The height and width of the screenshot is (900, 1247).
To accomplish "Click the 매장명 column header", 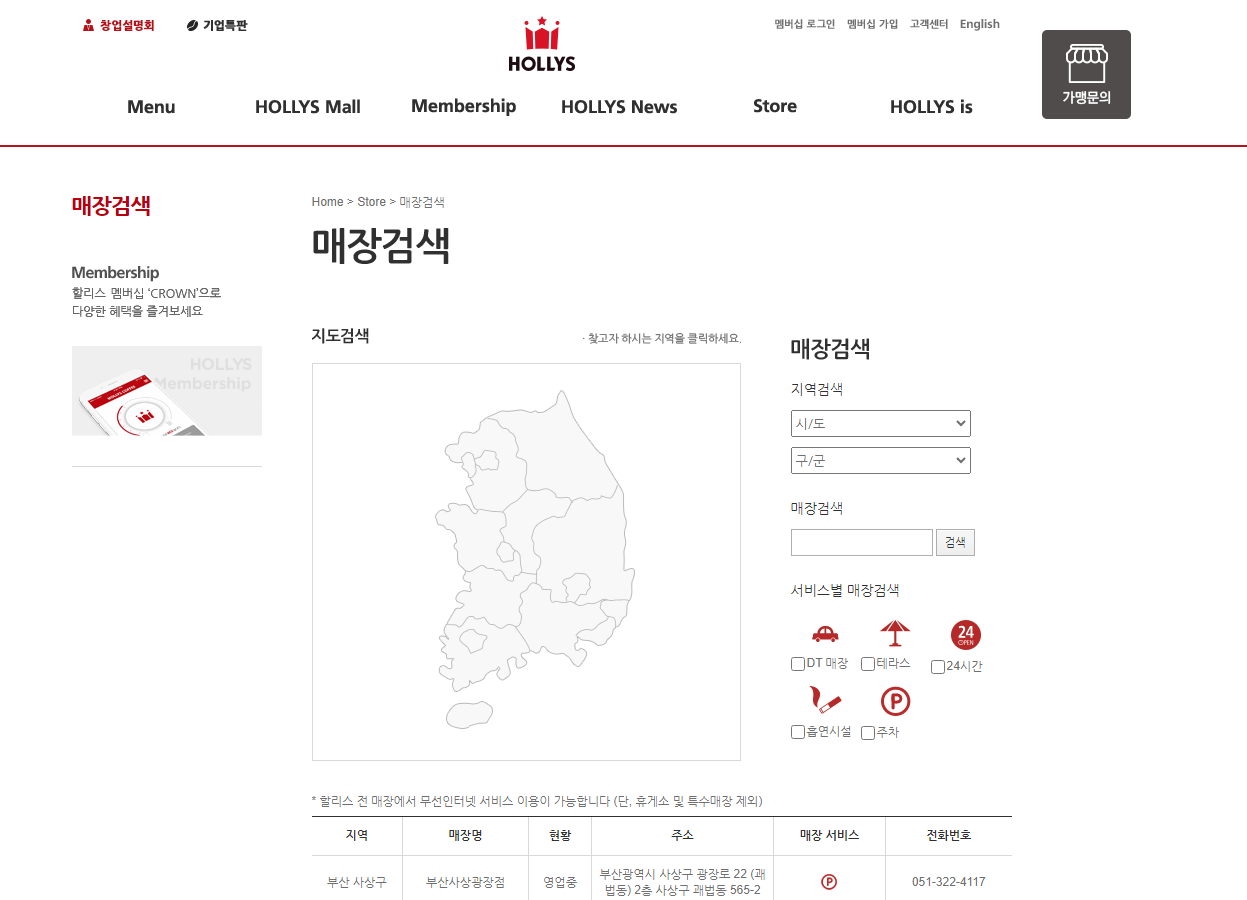I will pos(465,835).
